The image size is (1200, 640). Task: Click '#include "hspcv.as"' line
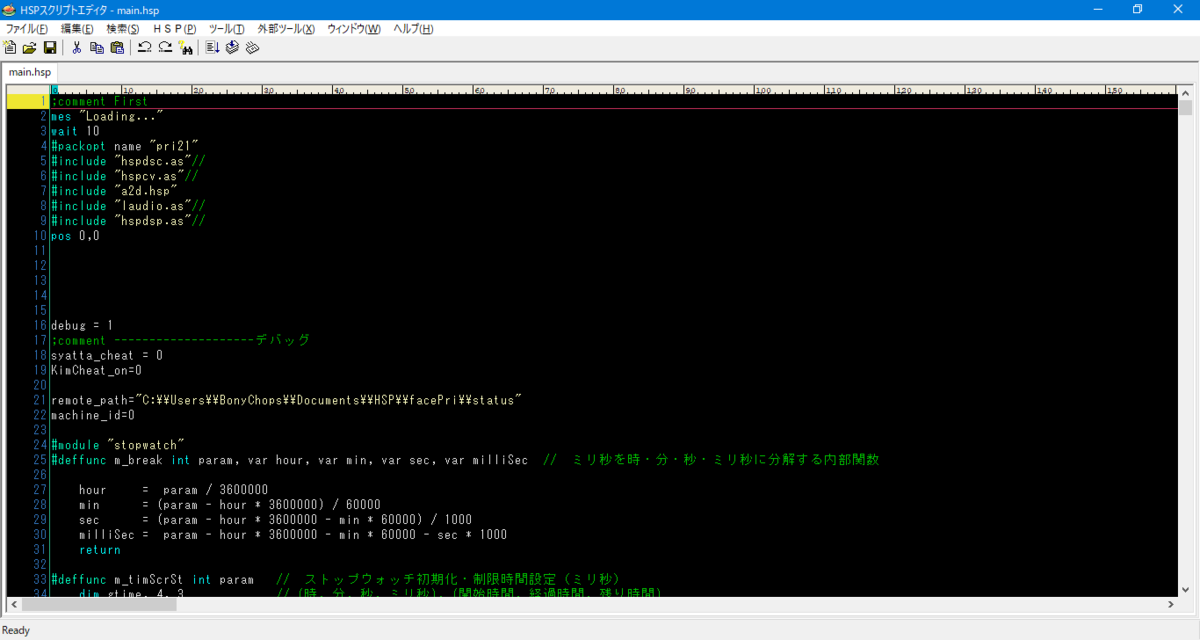(125, 176)
